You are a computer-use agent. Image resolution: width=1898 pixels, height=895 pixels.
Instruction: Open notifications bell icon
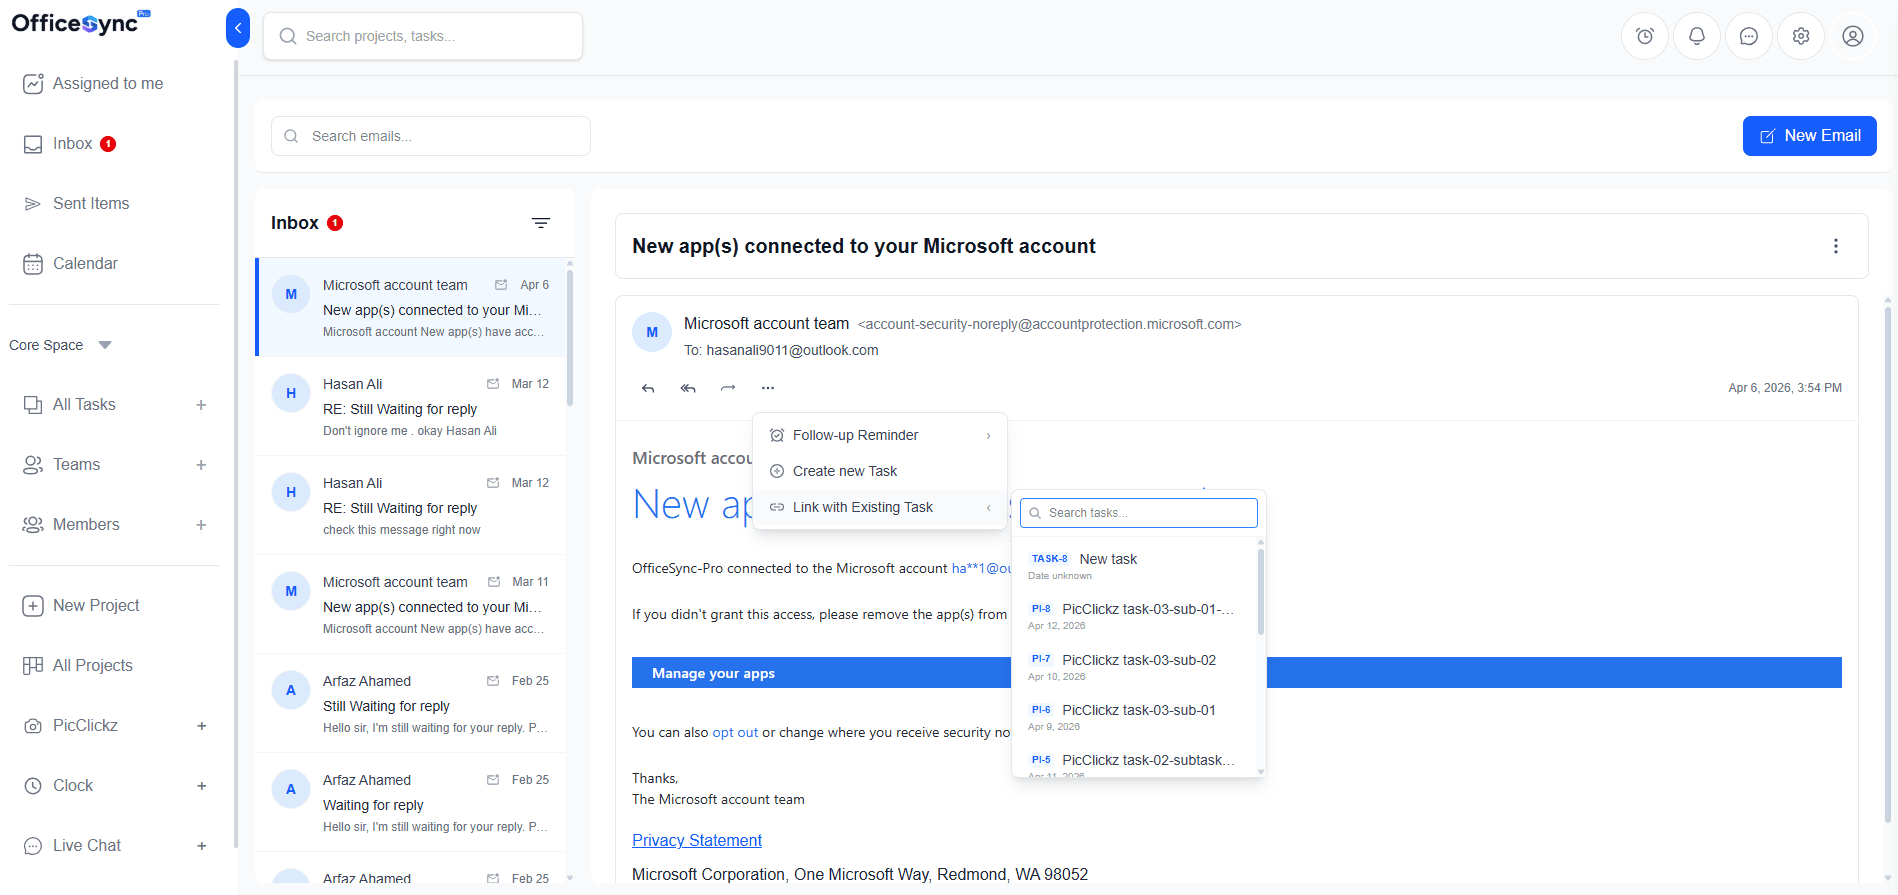pyautogui.click(x=1697, y=36)
